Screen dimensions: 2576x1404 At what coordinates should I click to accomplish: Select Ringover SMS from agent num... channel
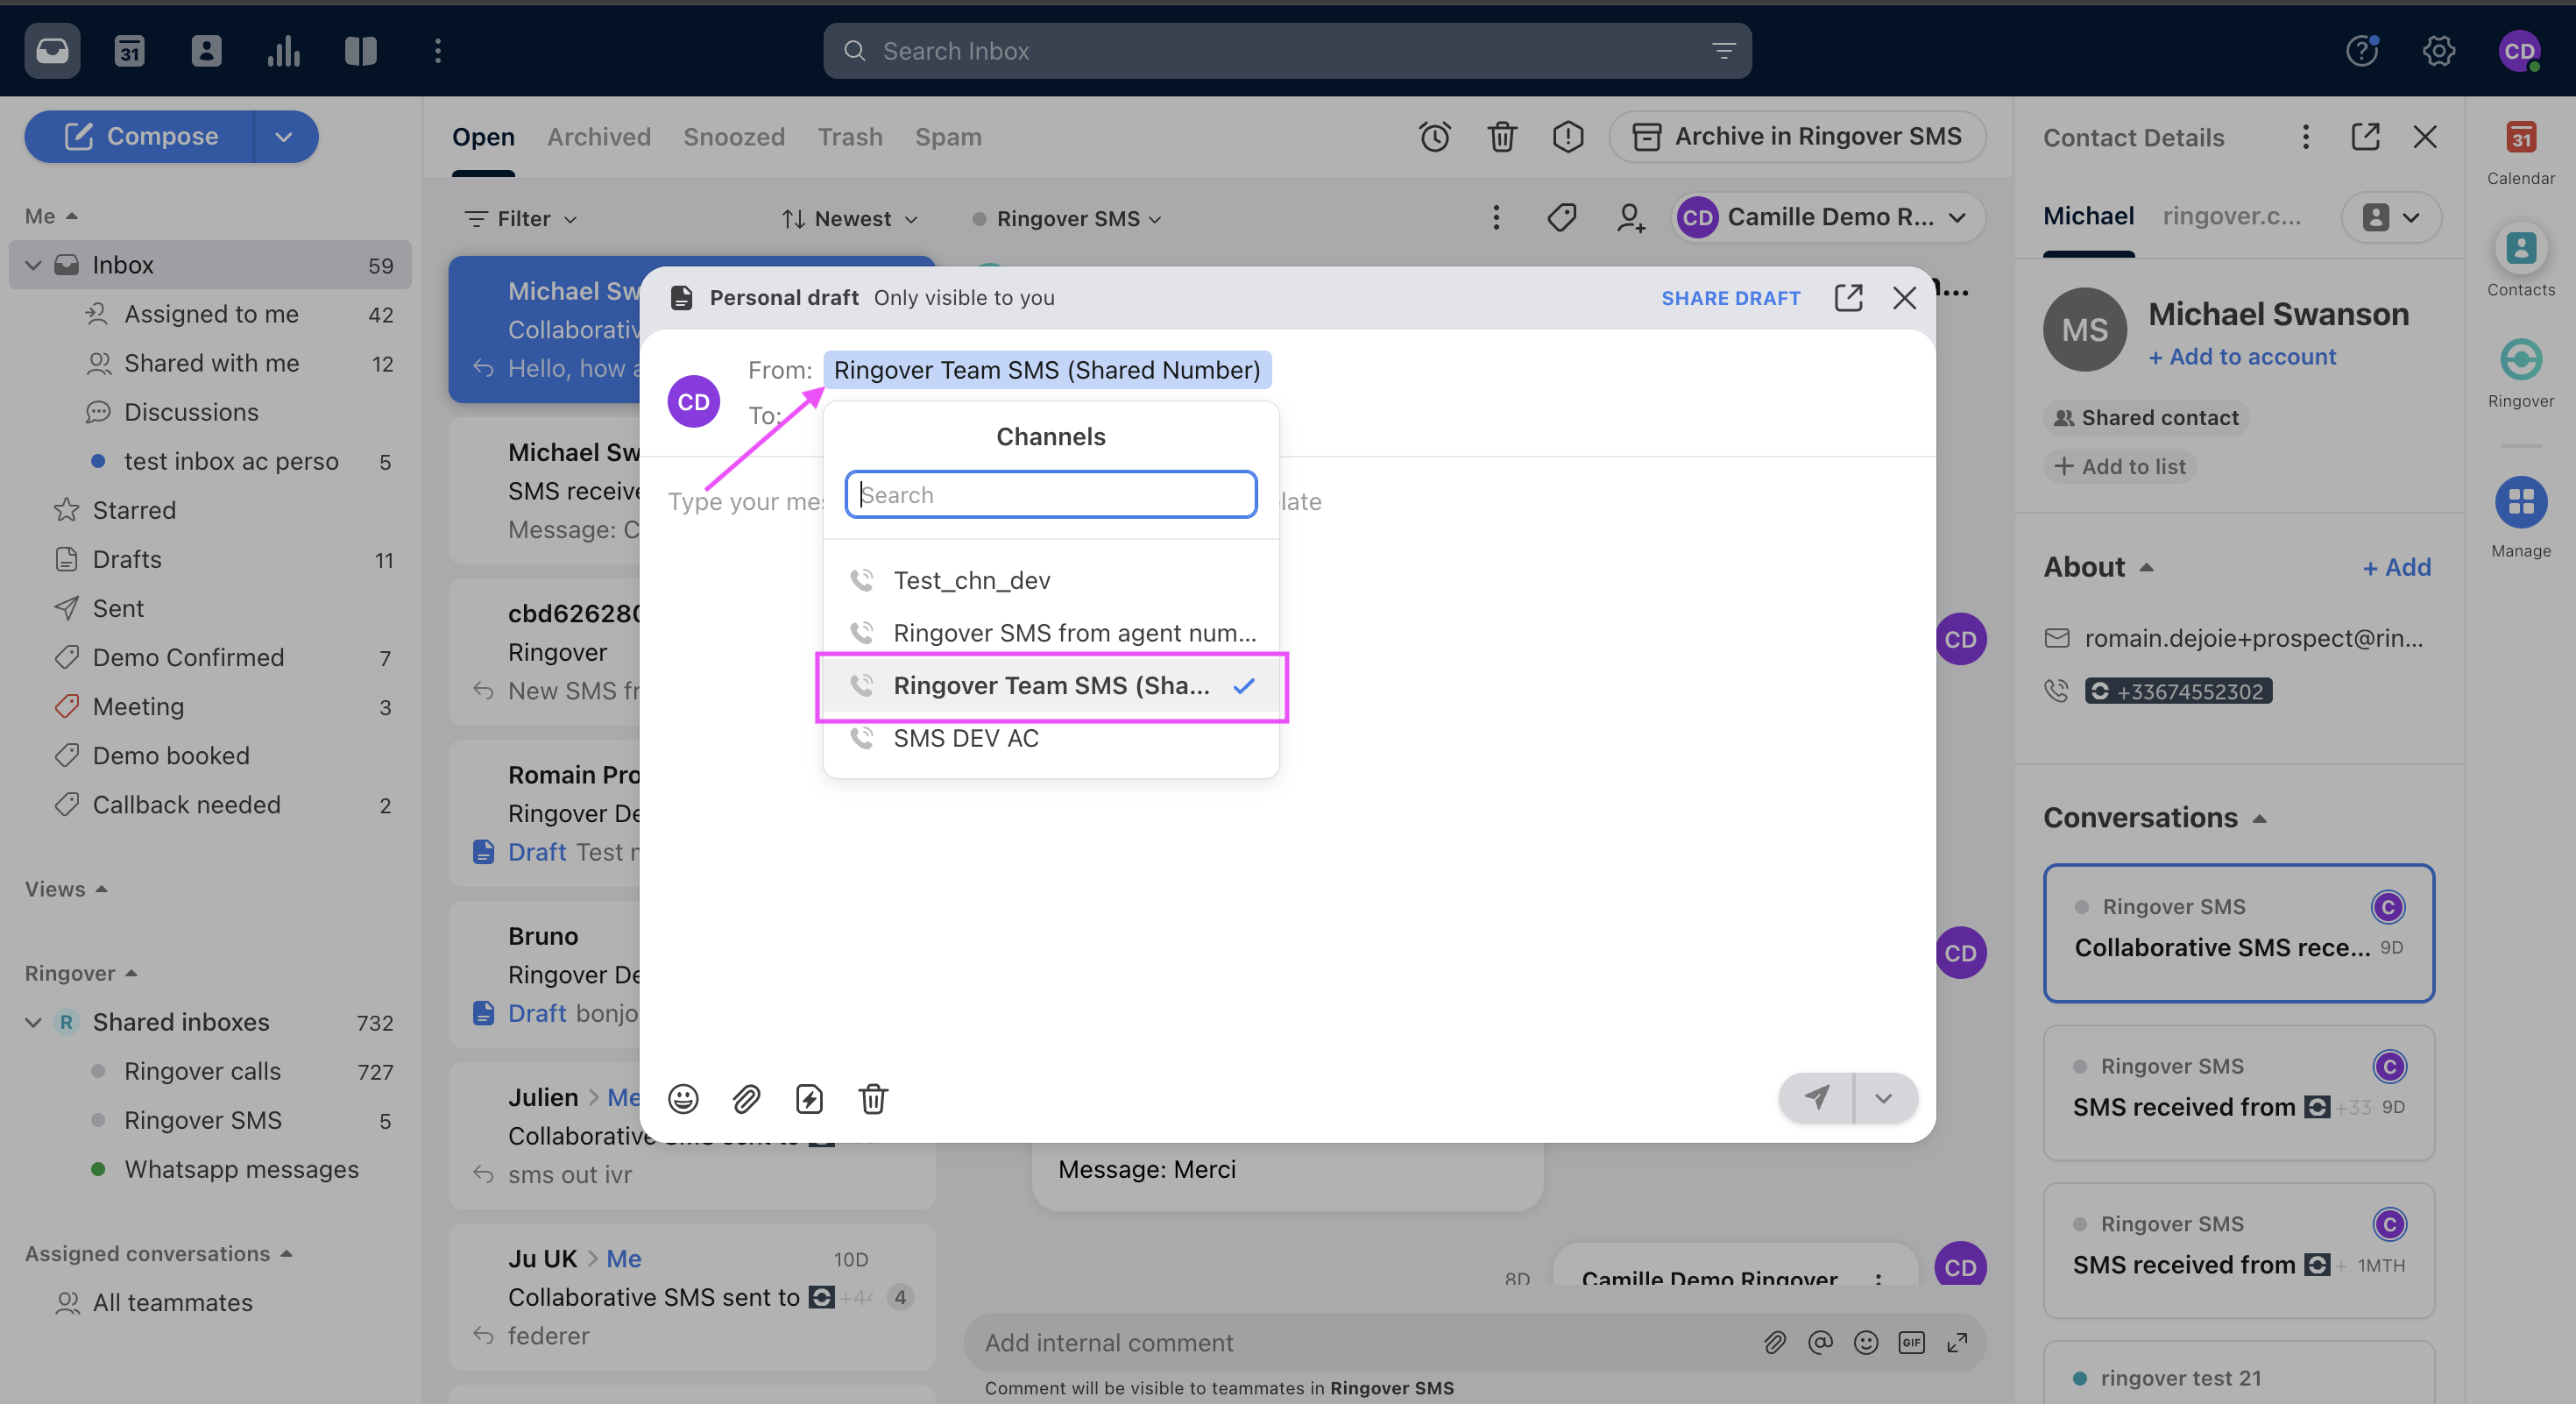(1050, 632)
